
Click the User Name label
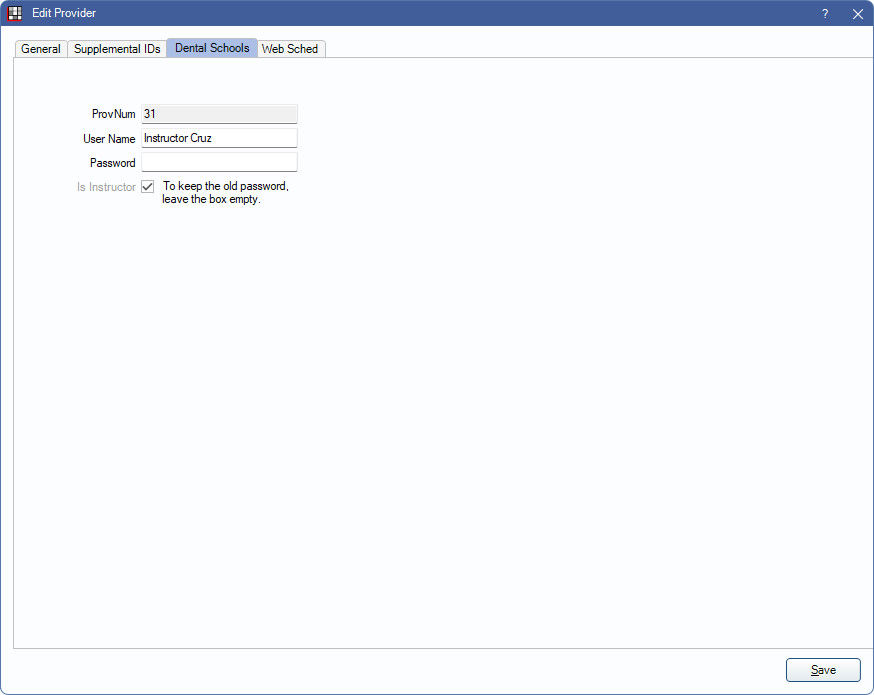(x=109, y=139)
